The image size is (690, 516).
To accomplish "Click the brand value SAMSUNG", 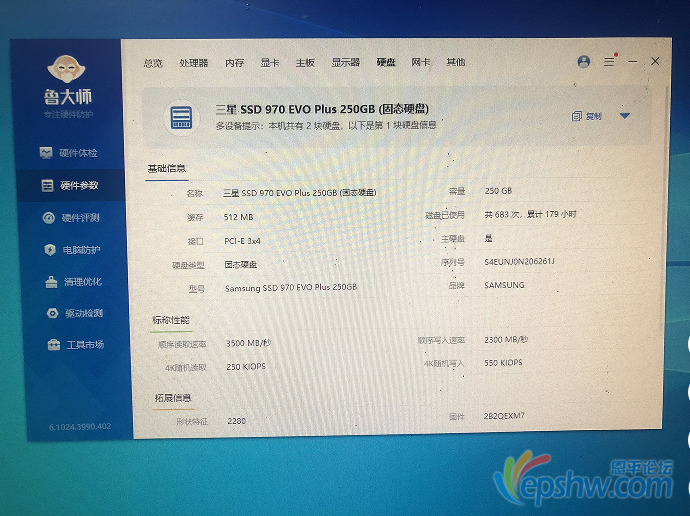I will tap(504, 285).
